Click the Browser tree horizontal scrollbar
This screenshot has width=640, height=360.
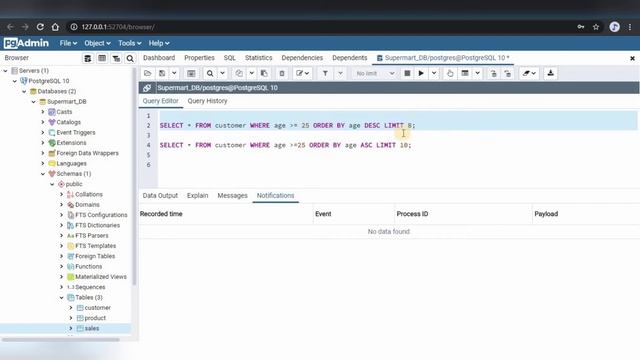point(61,340)
